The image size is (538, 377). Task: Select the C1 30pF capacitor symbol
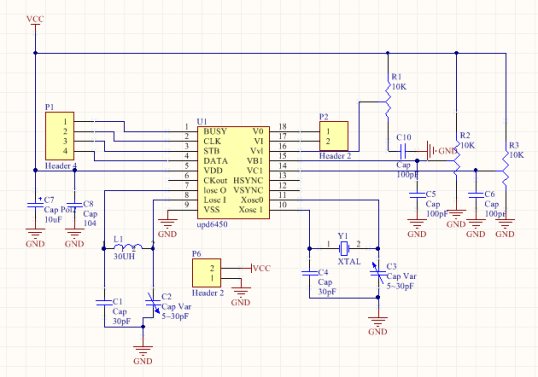[x=104, y=303]
